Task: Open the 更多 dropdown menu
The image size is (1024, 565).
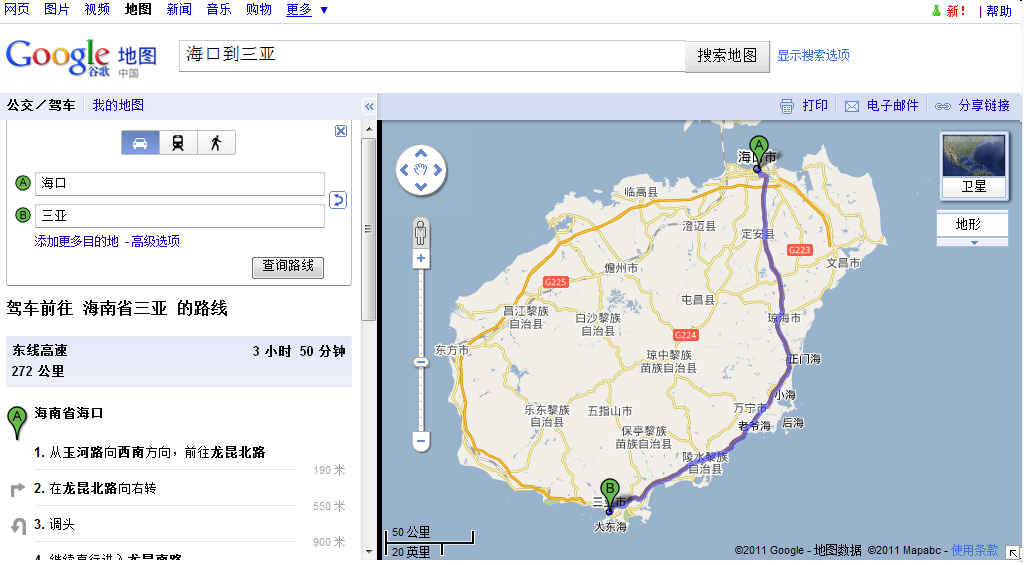Action: click(x=307, y=10)
